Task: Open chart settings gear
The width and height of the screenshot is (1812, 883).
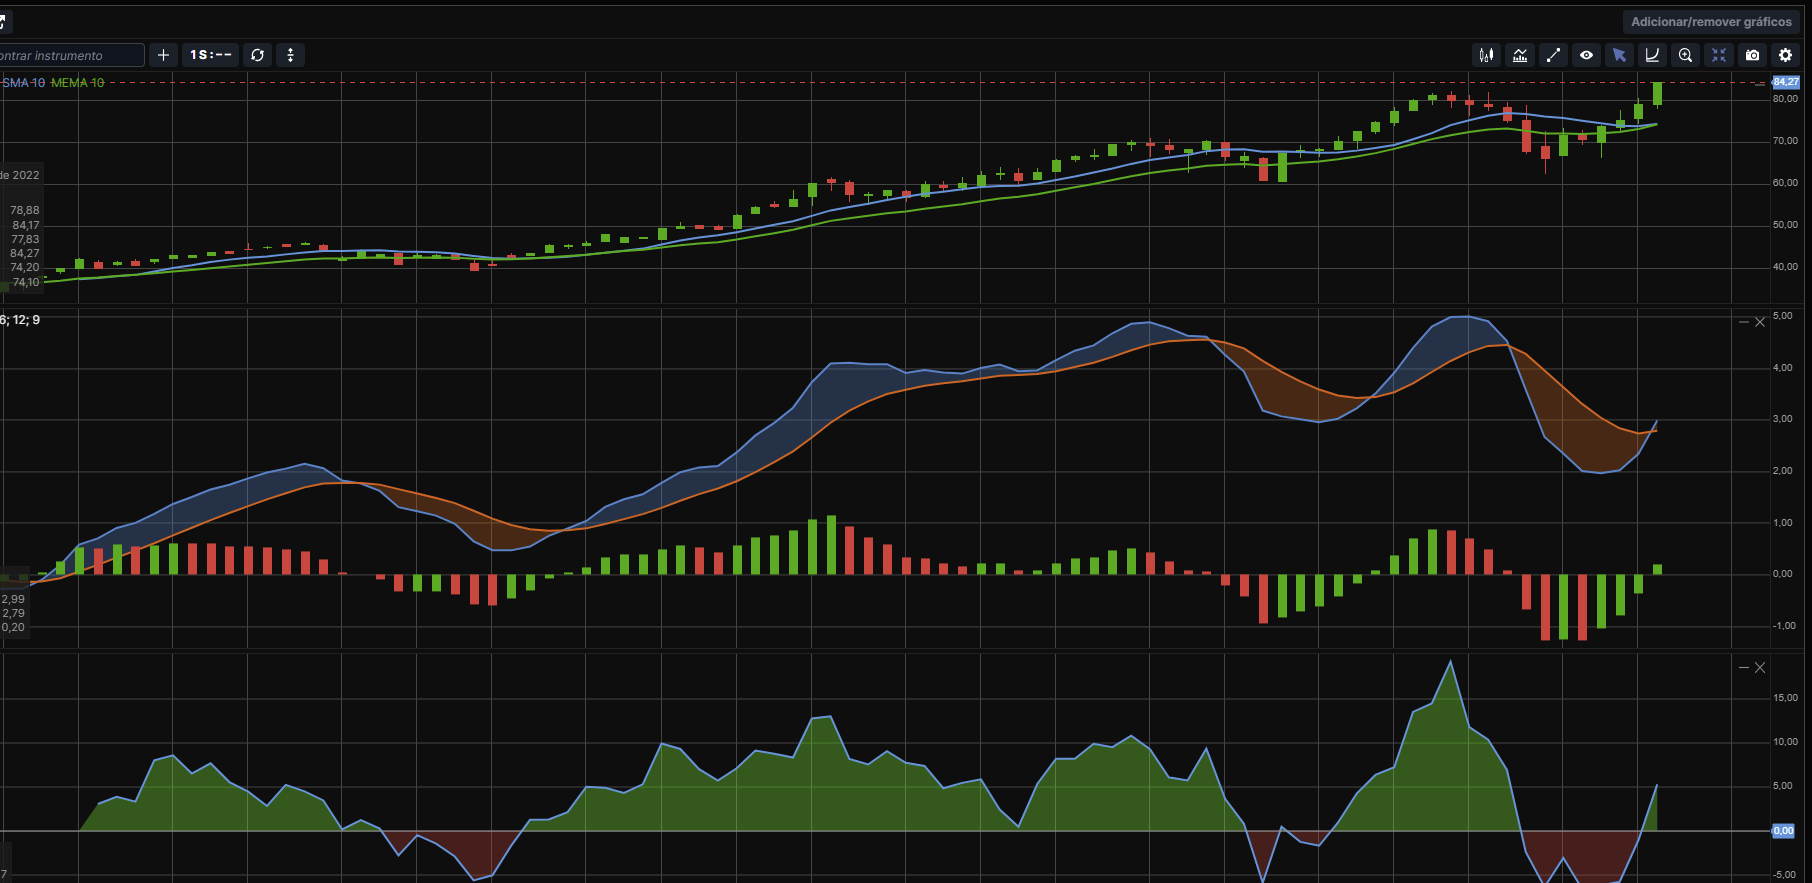Action: (x=1785, y=55)
